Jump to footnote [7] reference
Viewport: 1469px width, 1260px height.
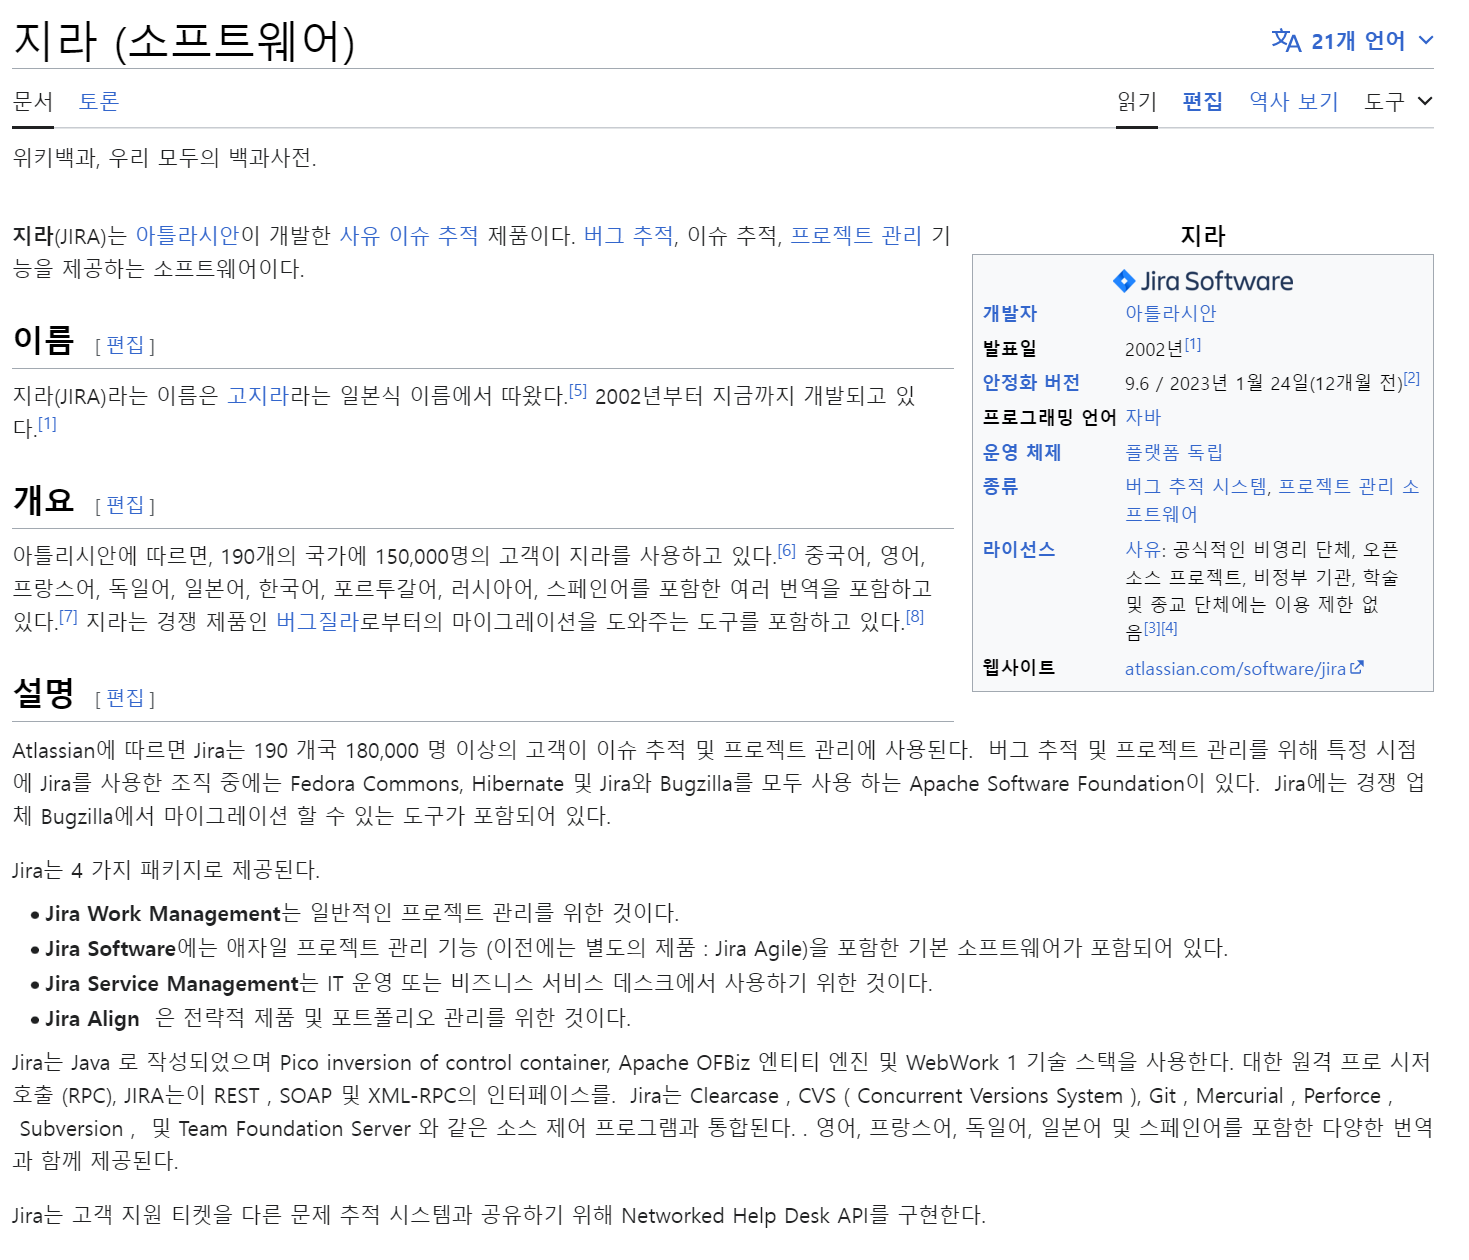(x=68, y=617)
